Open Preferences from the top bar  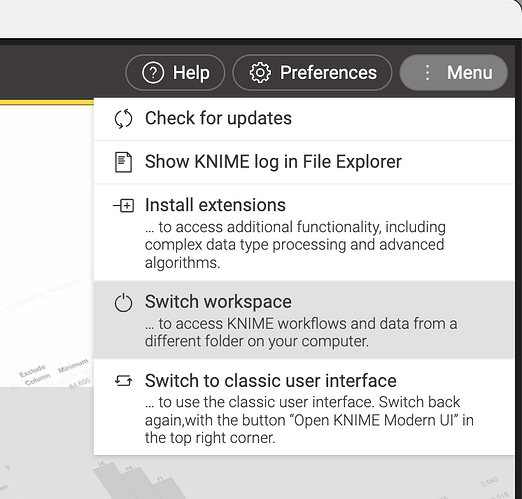click(312, 73)
